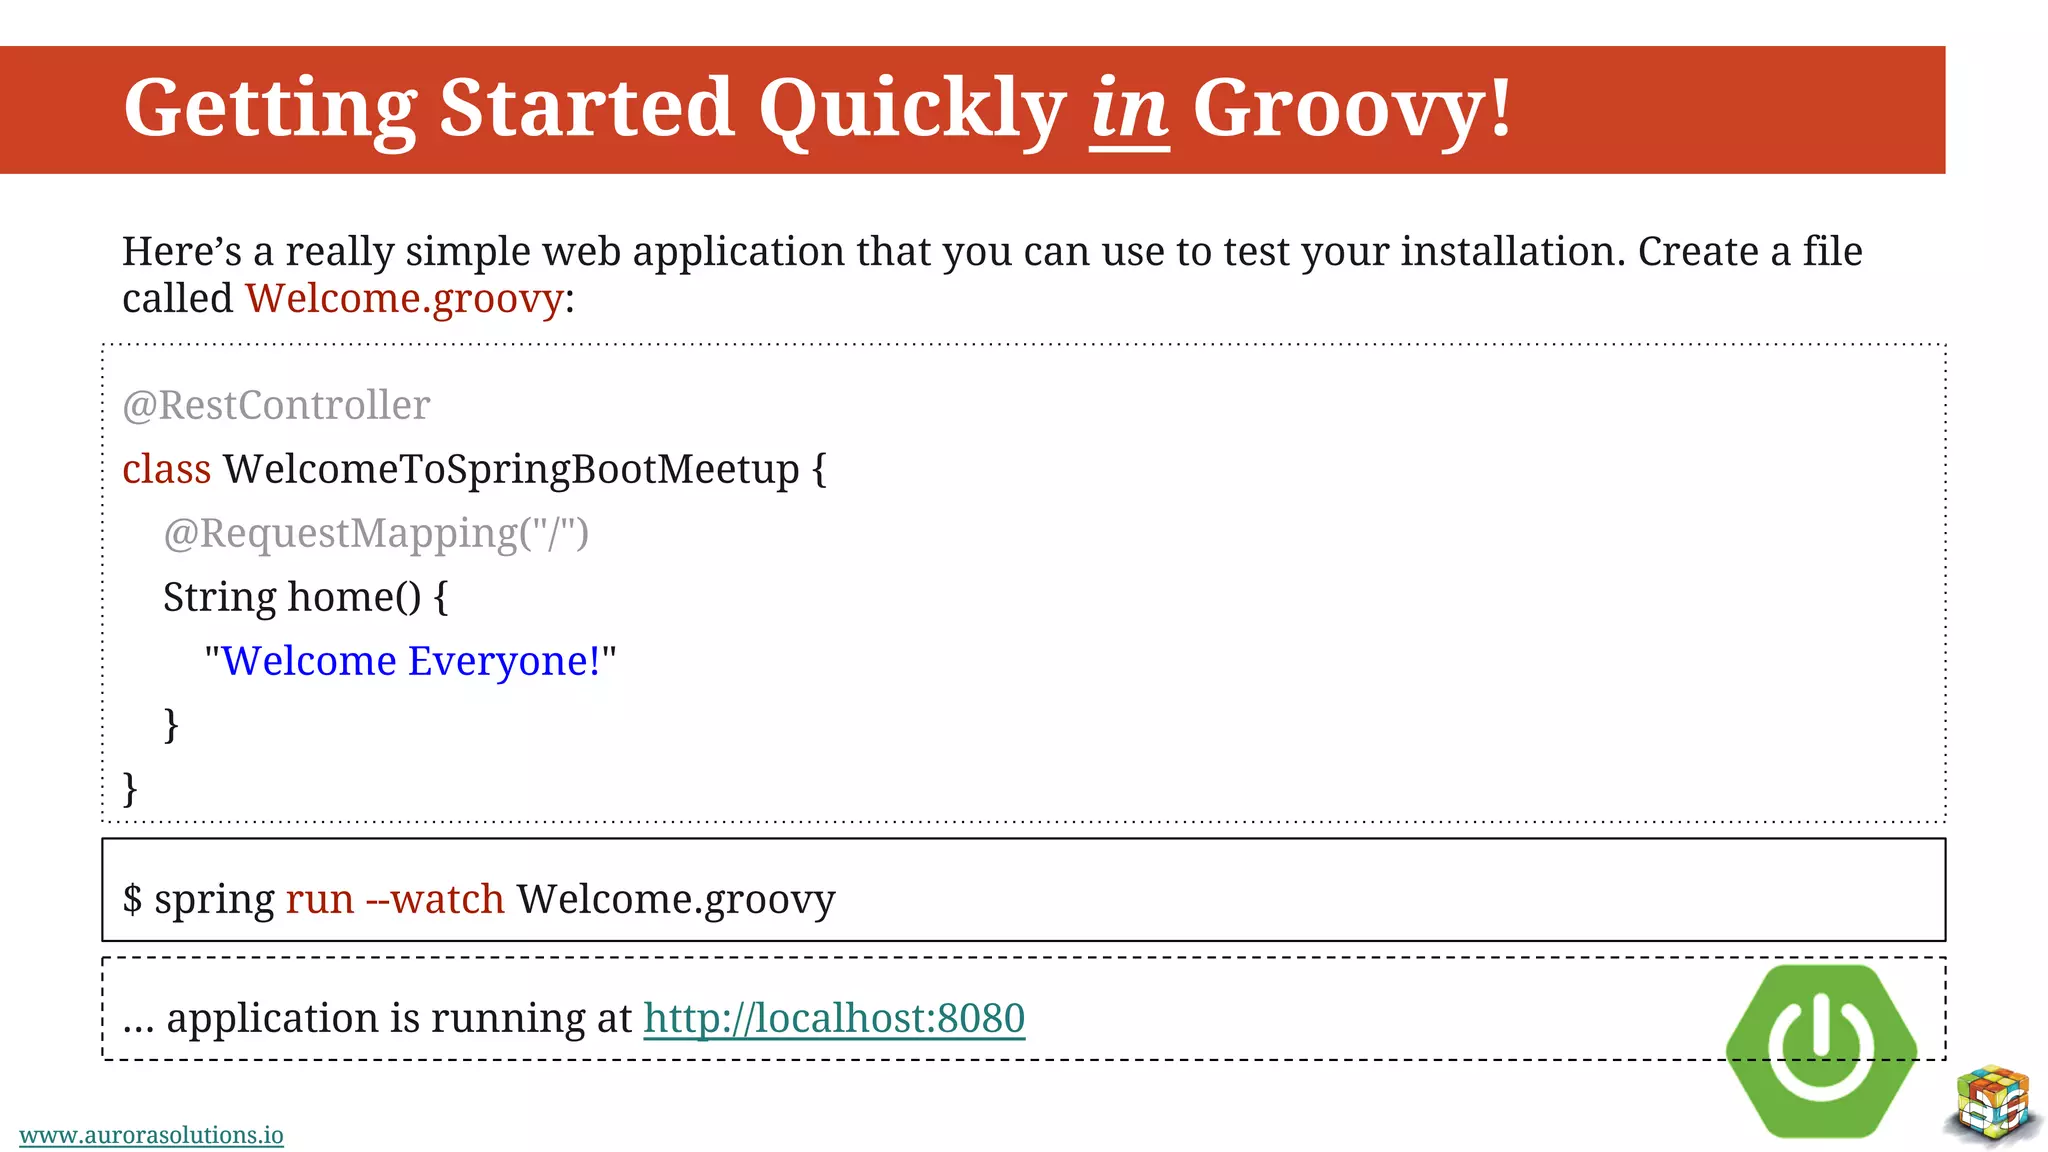Image resolution: width=2048 pixels, height=1152 pixels.
Task: Click the underlined word 'in' in title
Action: pos(1129,108)
